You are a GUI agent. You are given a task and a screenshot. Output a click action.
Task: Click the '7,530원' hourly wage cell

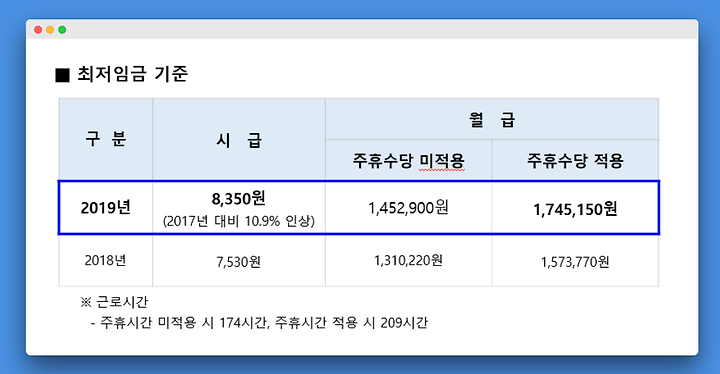point(238,262)
